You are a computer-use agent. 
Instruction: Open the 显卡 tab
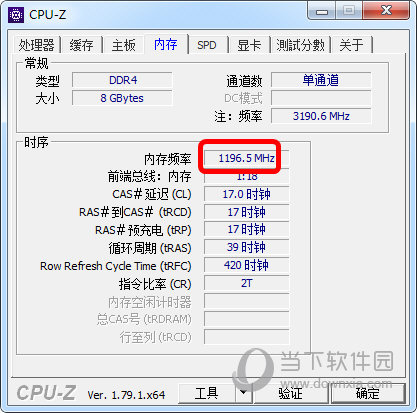(x=249, y=45)
